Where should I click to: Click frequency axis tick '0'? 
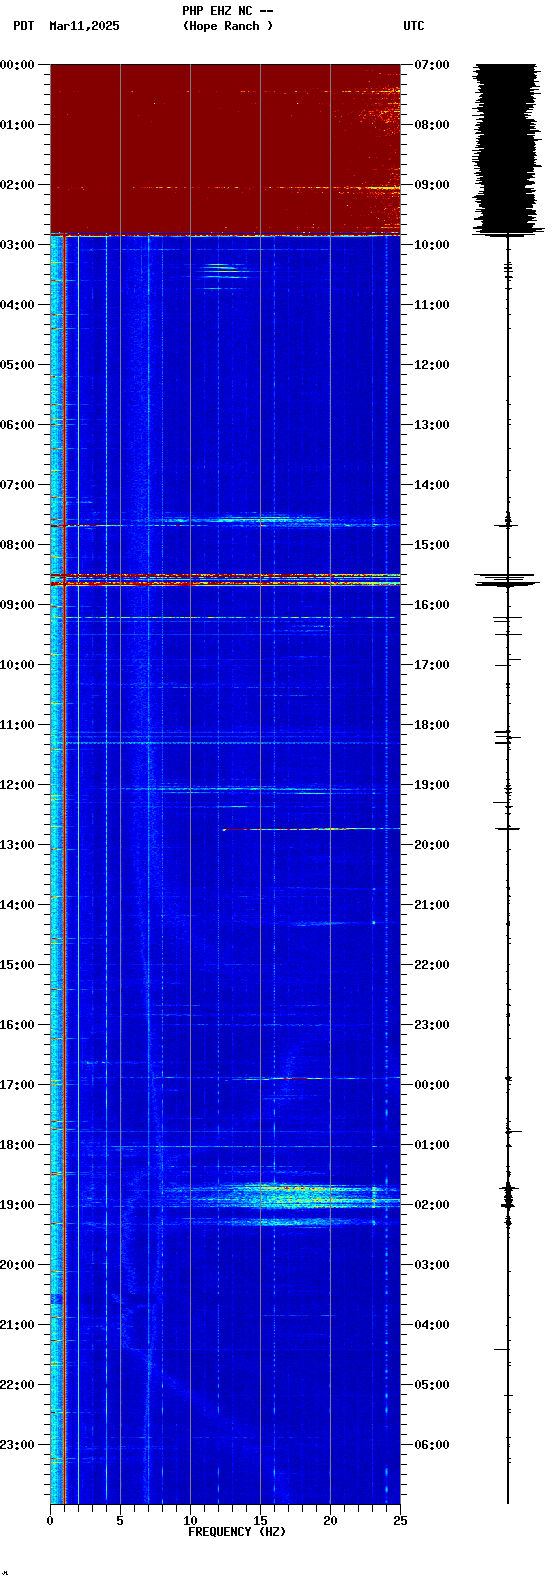(x=50, y=1521)
